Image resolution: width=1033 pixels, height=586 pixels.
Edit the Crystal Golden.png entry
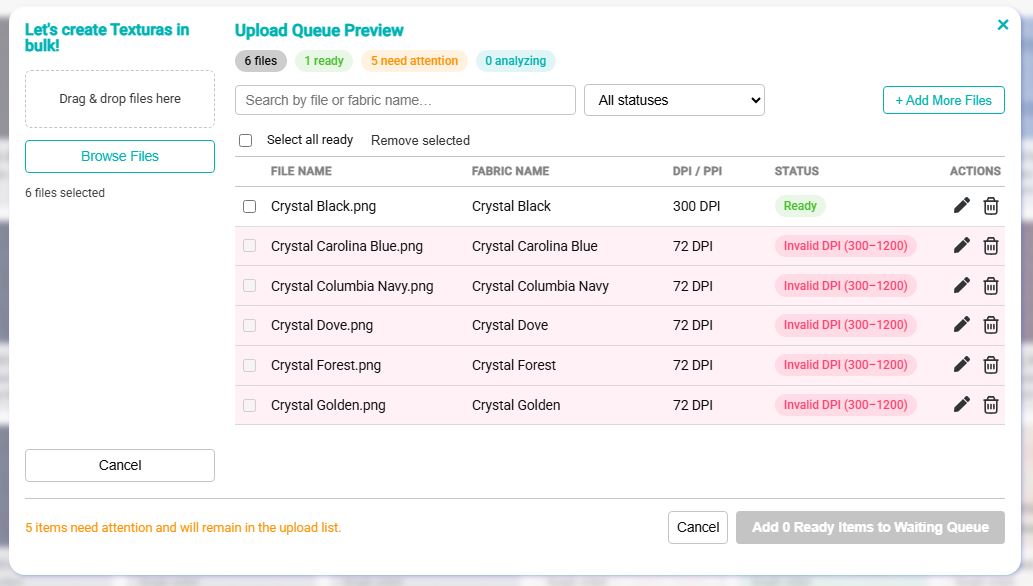(962, 405)
